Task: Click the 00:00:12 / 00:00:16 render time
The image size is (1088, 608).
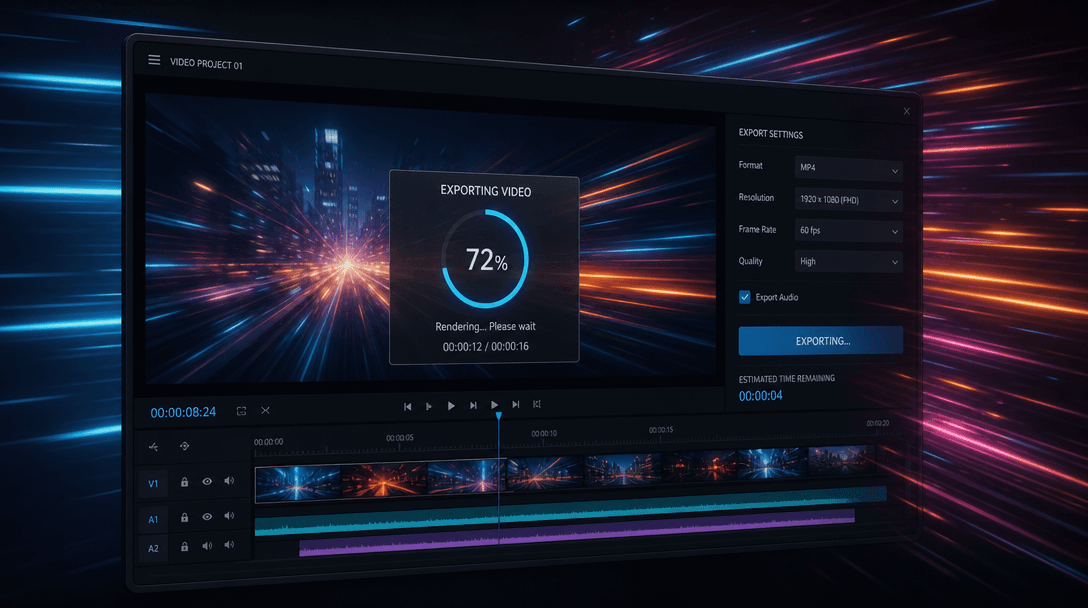Action: pyautogui.click(x=486, y=346)
